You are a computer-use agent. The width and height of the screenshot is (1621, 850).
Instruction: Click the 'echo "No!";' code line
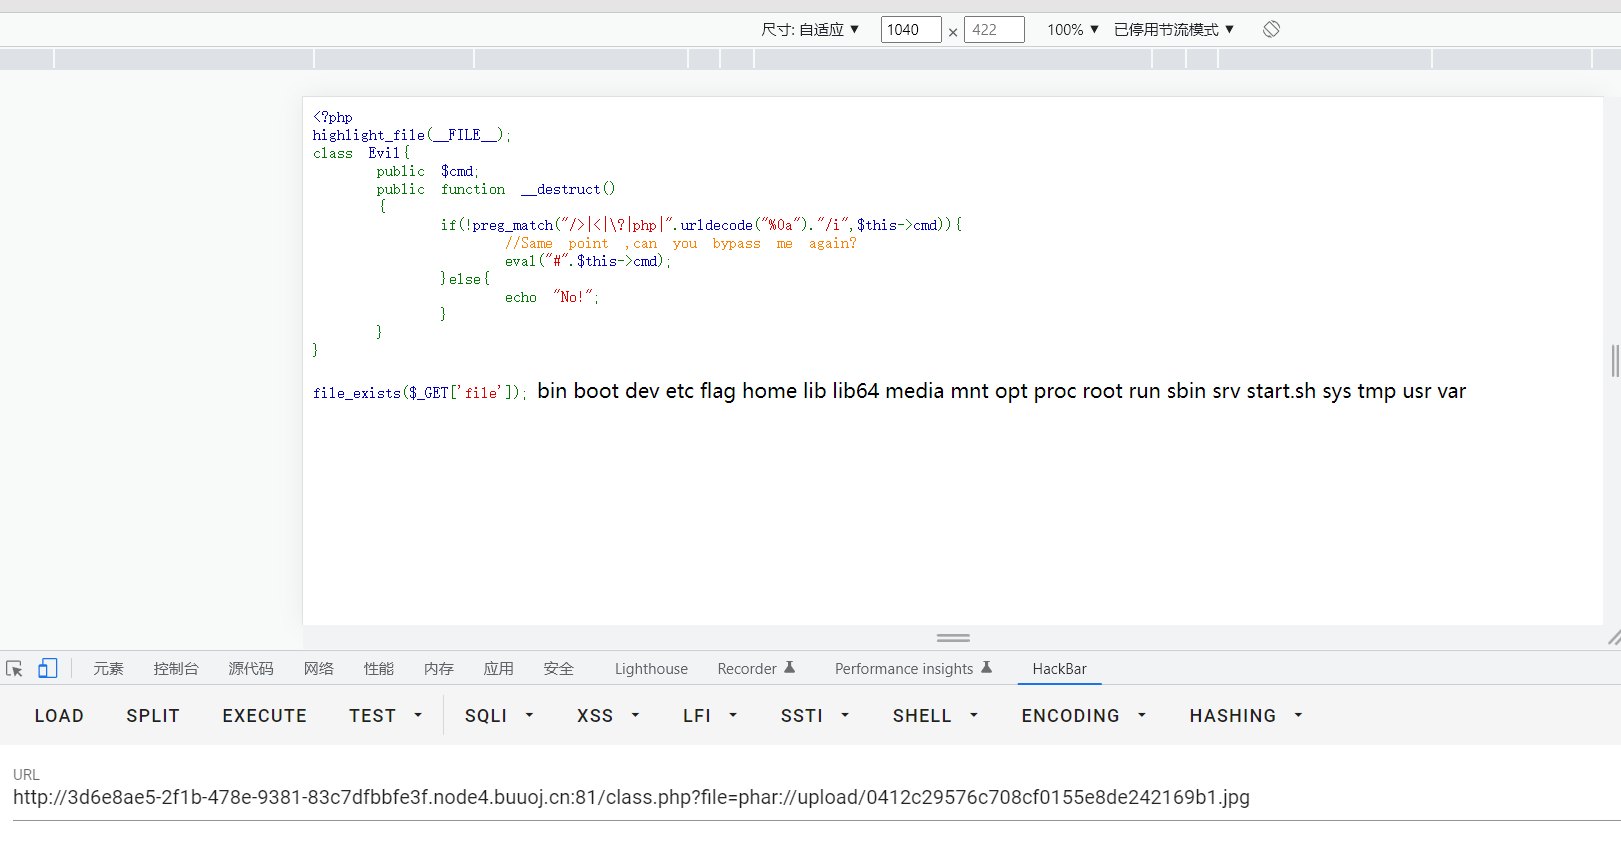(x=551, y=297)
